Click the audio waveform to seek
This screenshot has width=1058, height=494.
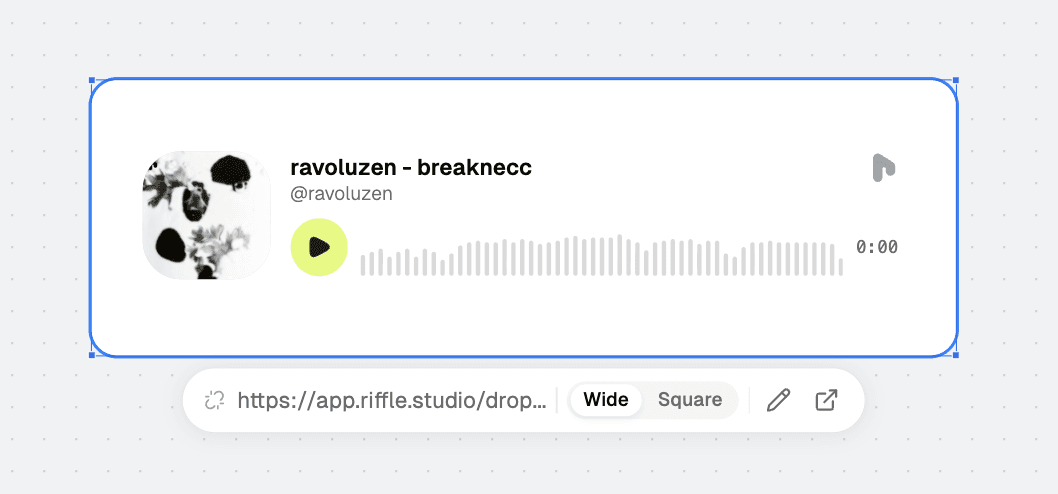tap(601, 255)
